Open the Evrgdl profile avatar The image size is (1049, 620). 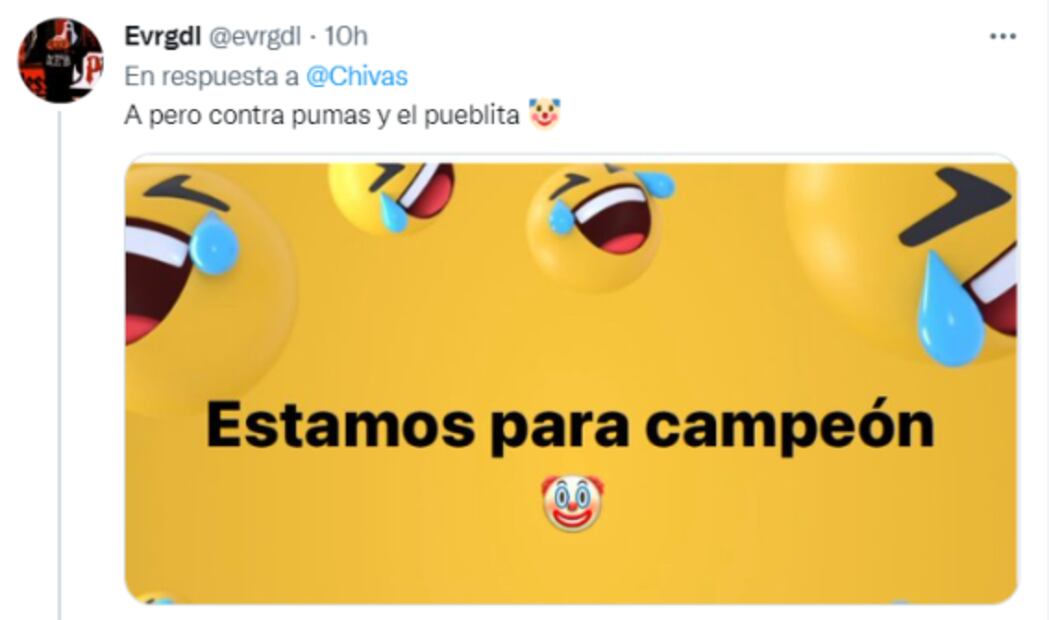pyautogui.click(x=61, y=61)
